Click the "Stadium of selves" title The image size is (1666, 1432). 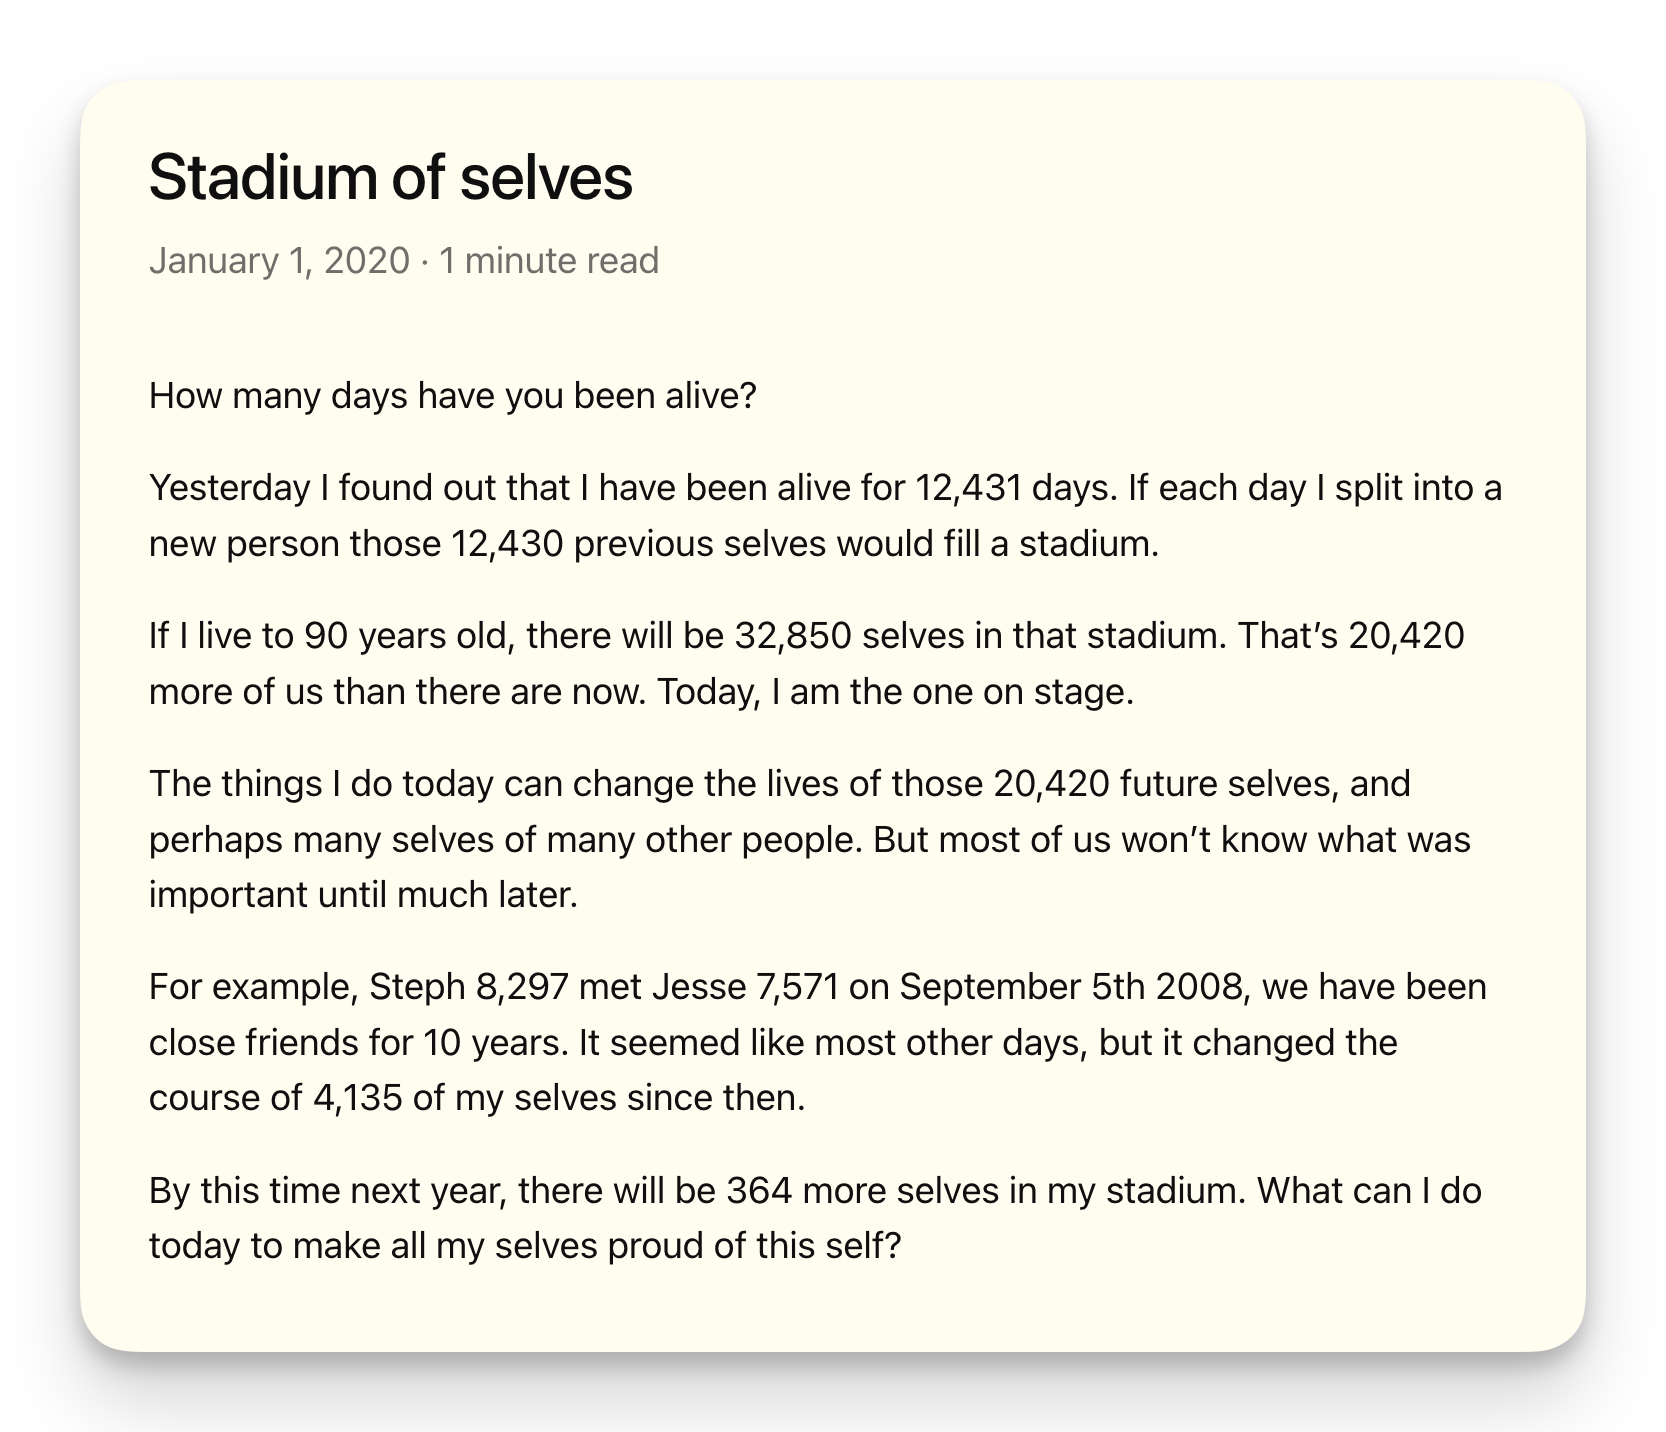click(390, 179)
